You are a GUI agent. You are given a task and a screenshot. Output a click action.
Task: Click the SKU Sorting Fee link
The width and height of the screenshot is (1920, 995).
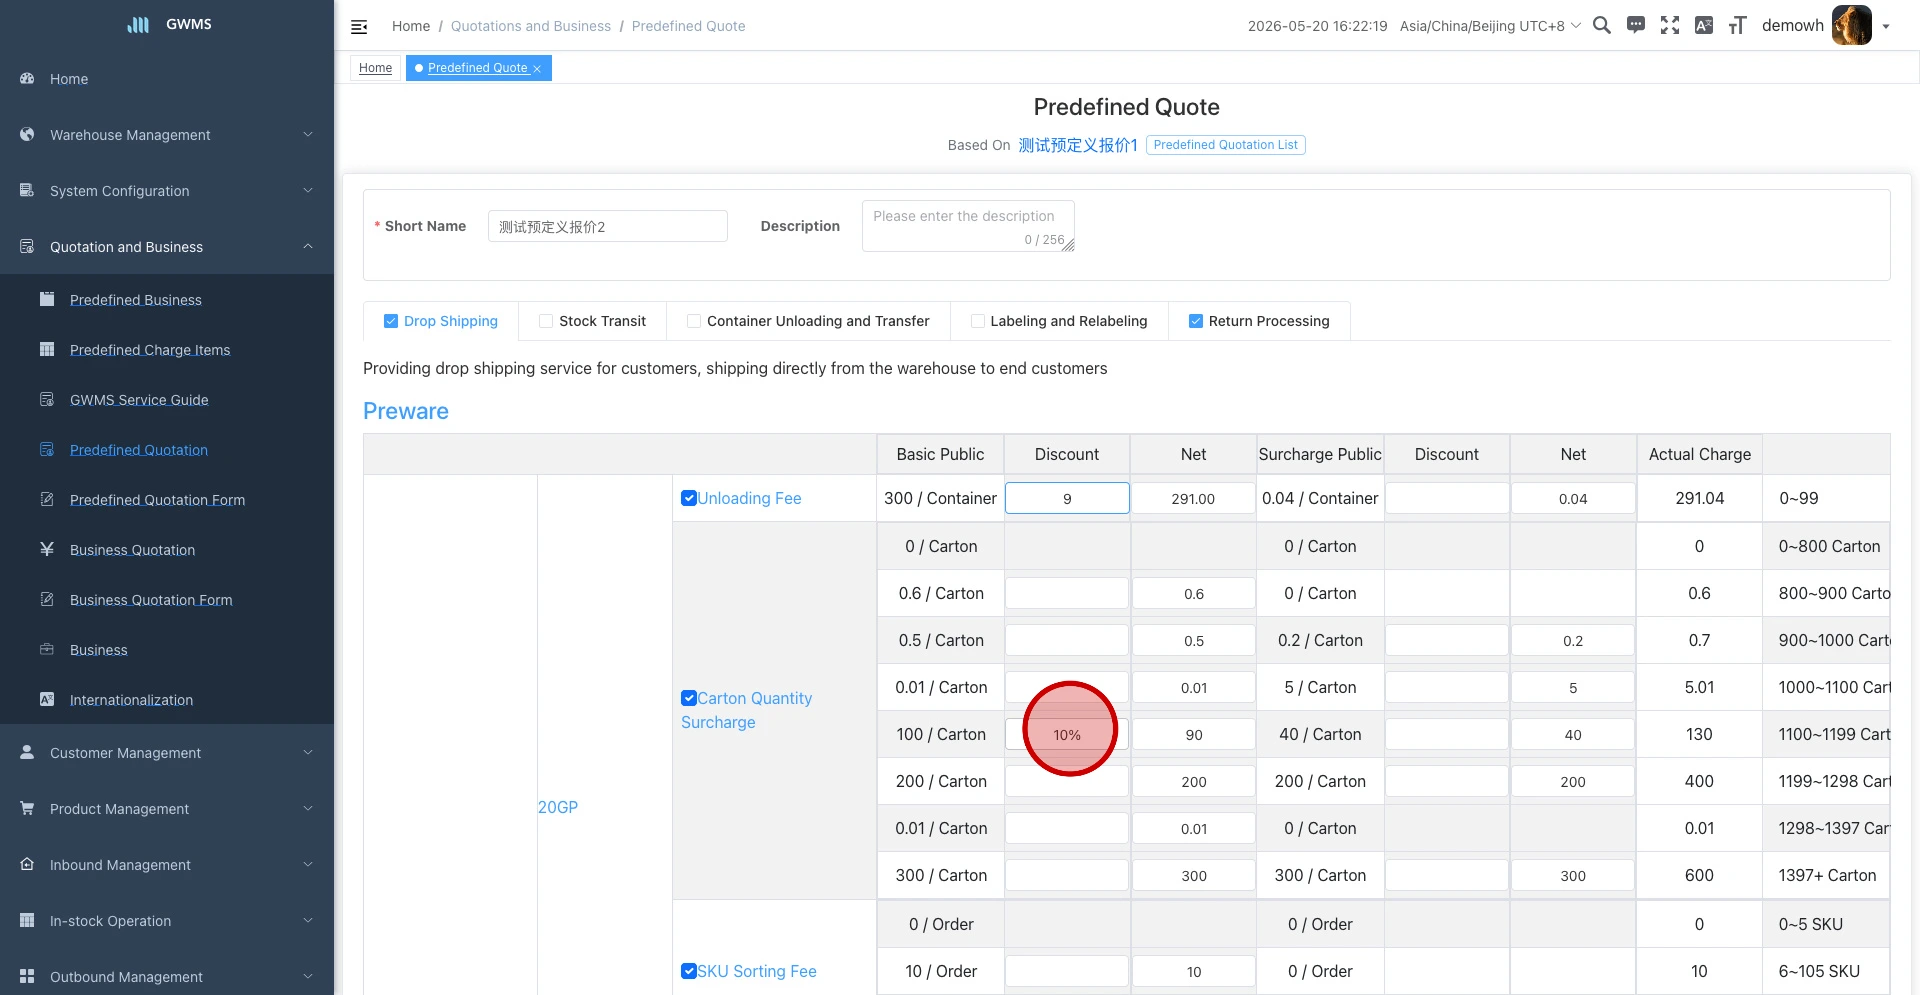(x=757, y=971)
